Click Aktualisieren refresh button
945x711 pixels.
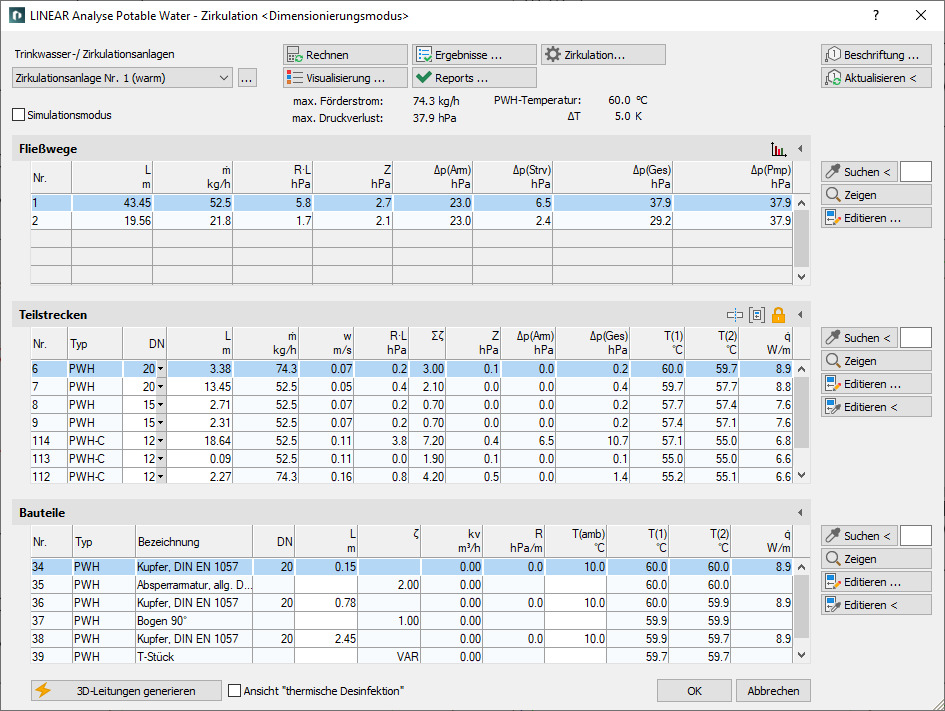(876, 78)
